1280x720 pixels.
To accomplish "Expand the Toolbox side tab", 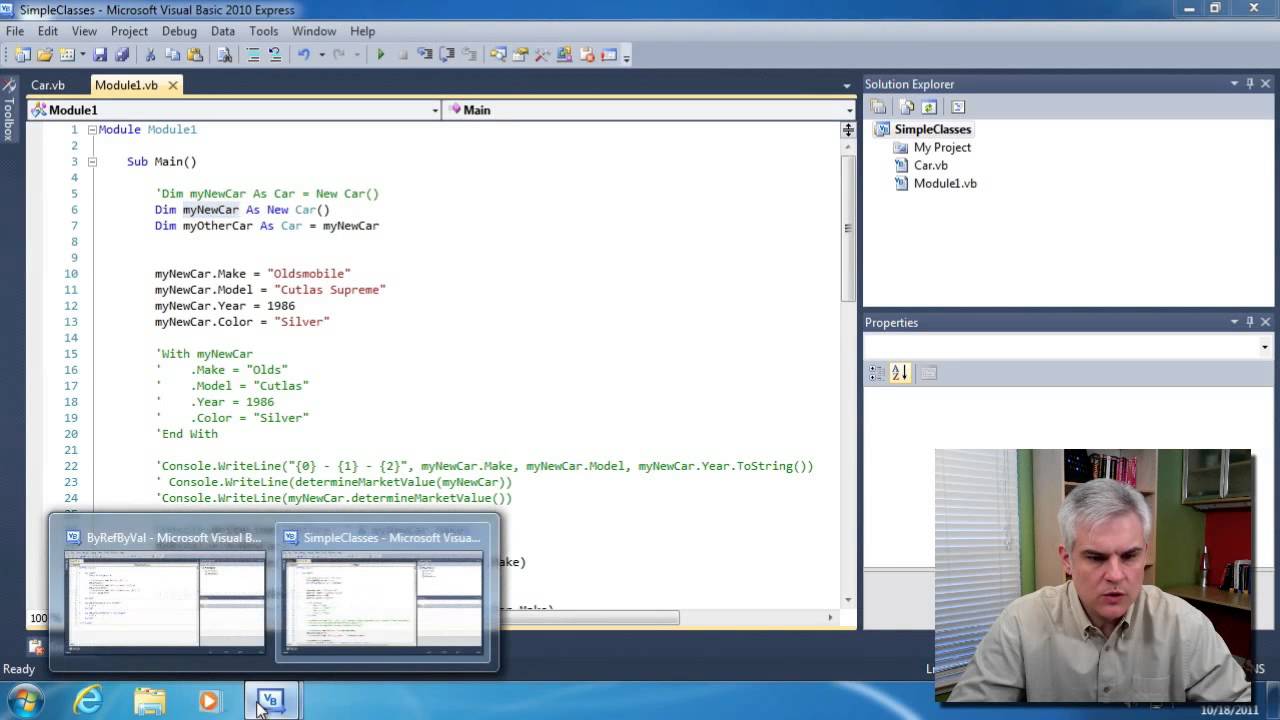I will [x=9, y=110].
